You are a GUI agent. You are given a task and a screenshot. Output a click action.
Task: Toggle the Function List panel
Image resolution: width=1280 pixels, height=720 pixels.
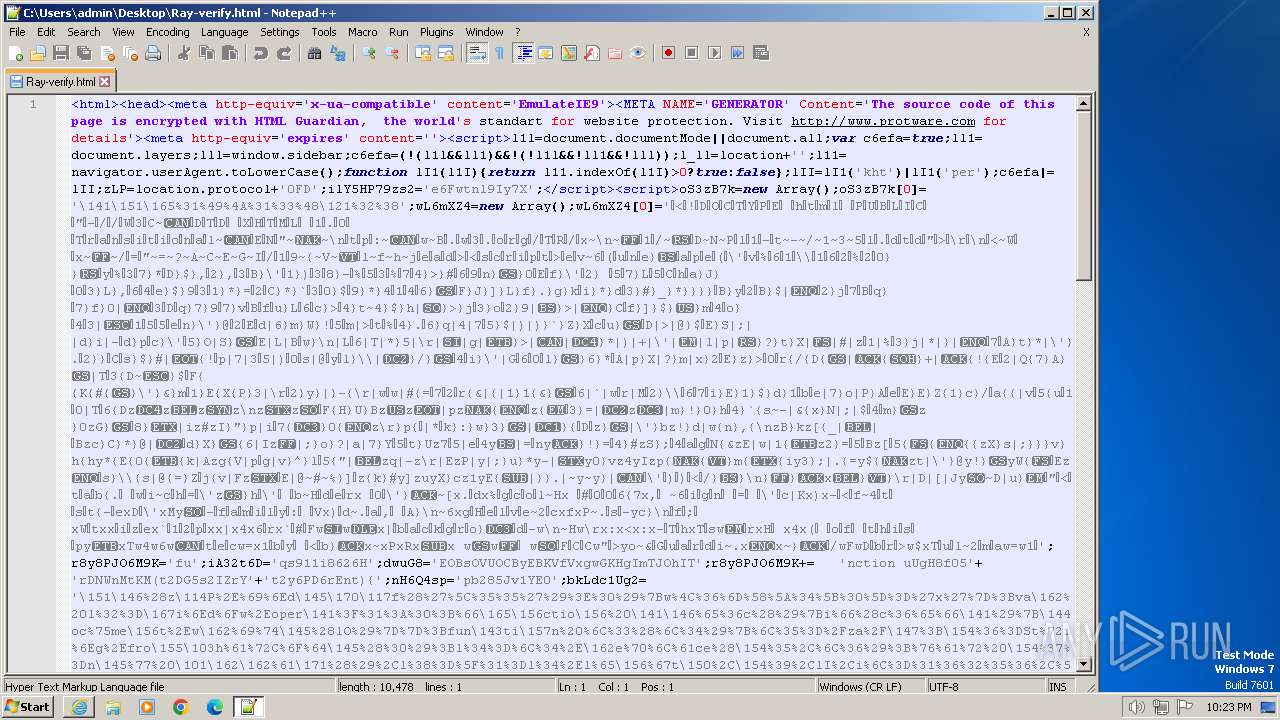pyautogui.click(x=591, y=53)
